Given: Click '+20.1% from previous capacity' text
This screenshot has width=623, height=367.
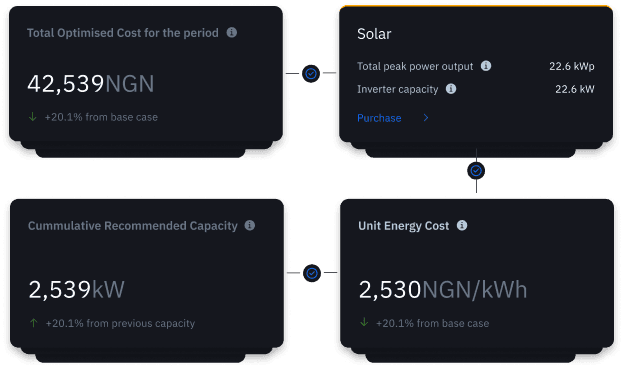Looking at the screenshot, I should coord(120,323).
